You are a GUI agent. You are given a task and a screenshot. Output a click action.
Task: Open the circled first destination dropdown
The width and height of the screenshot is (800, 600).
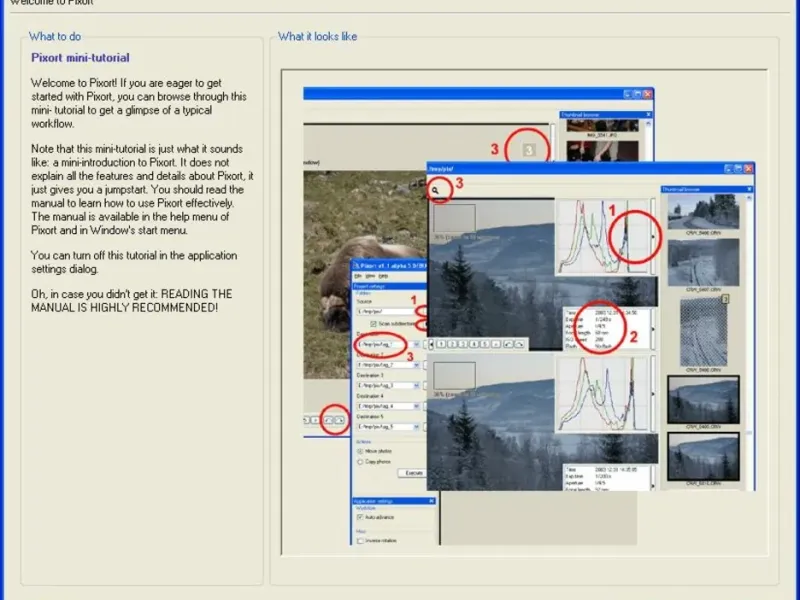pos(416,344)
